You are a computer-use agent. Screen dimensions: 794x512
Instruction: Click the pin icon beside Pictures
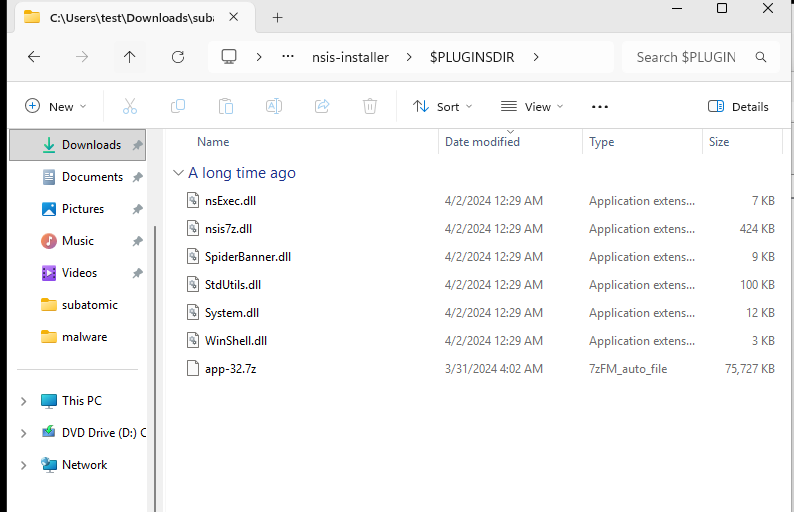137,209
